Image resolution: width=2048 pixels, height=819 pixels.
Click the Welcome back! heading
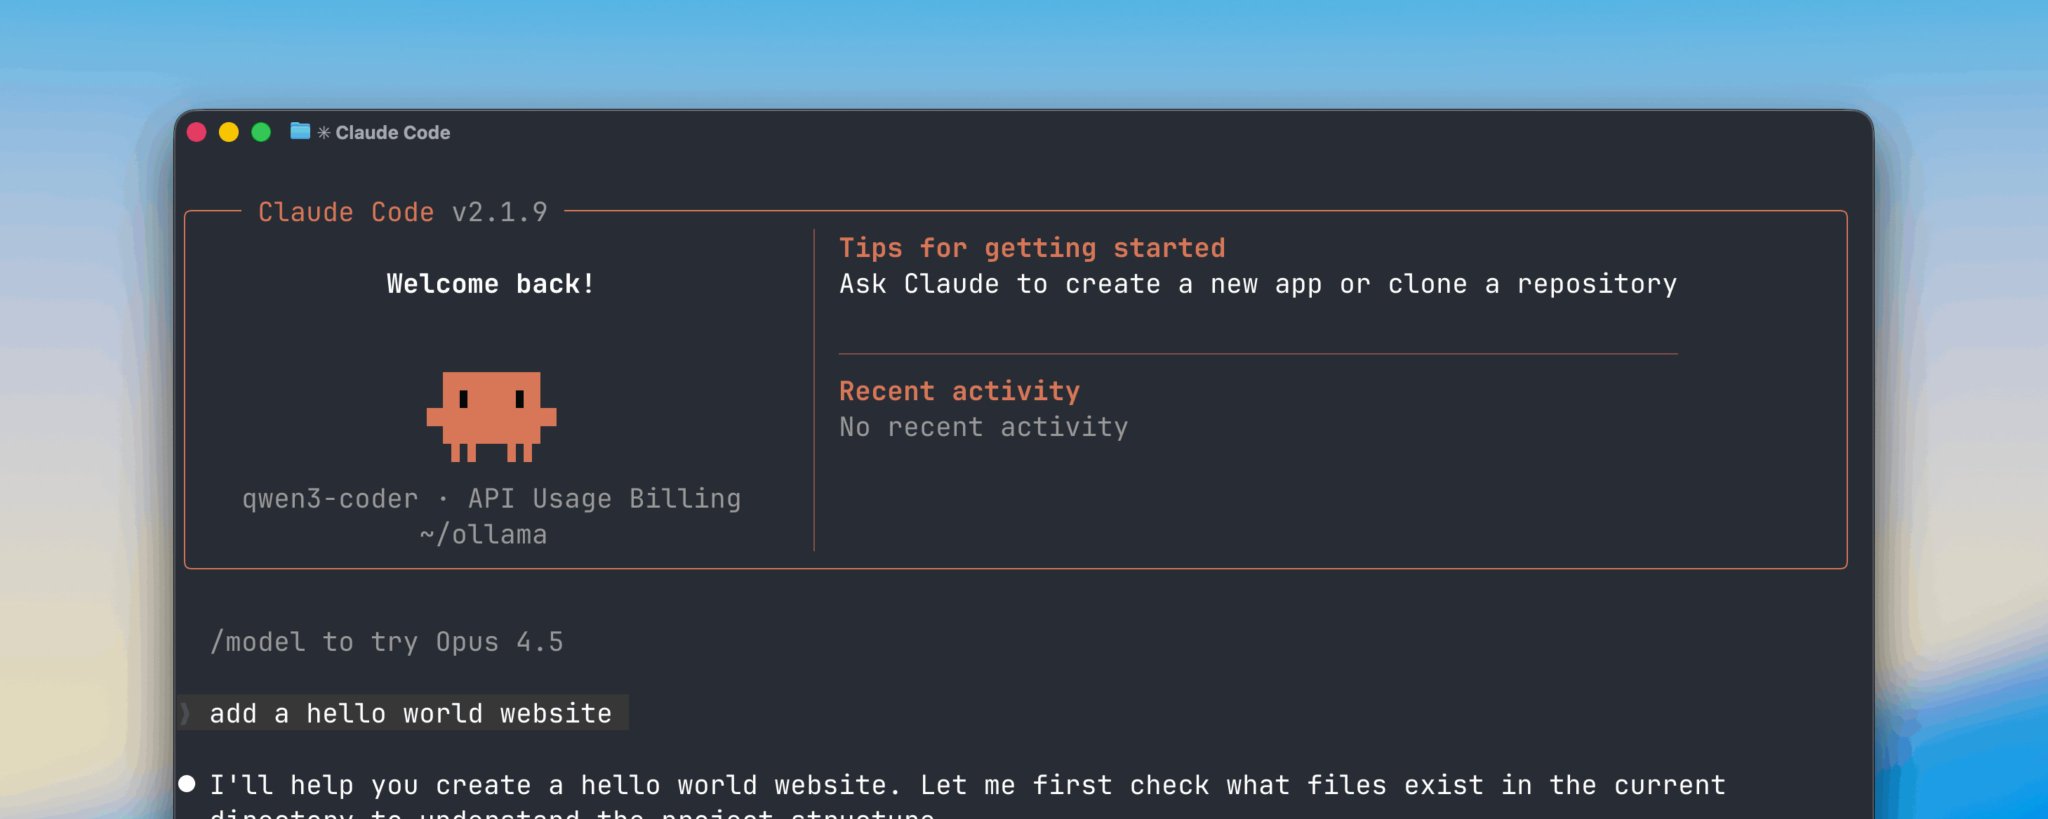tap(490, 284)
